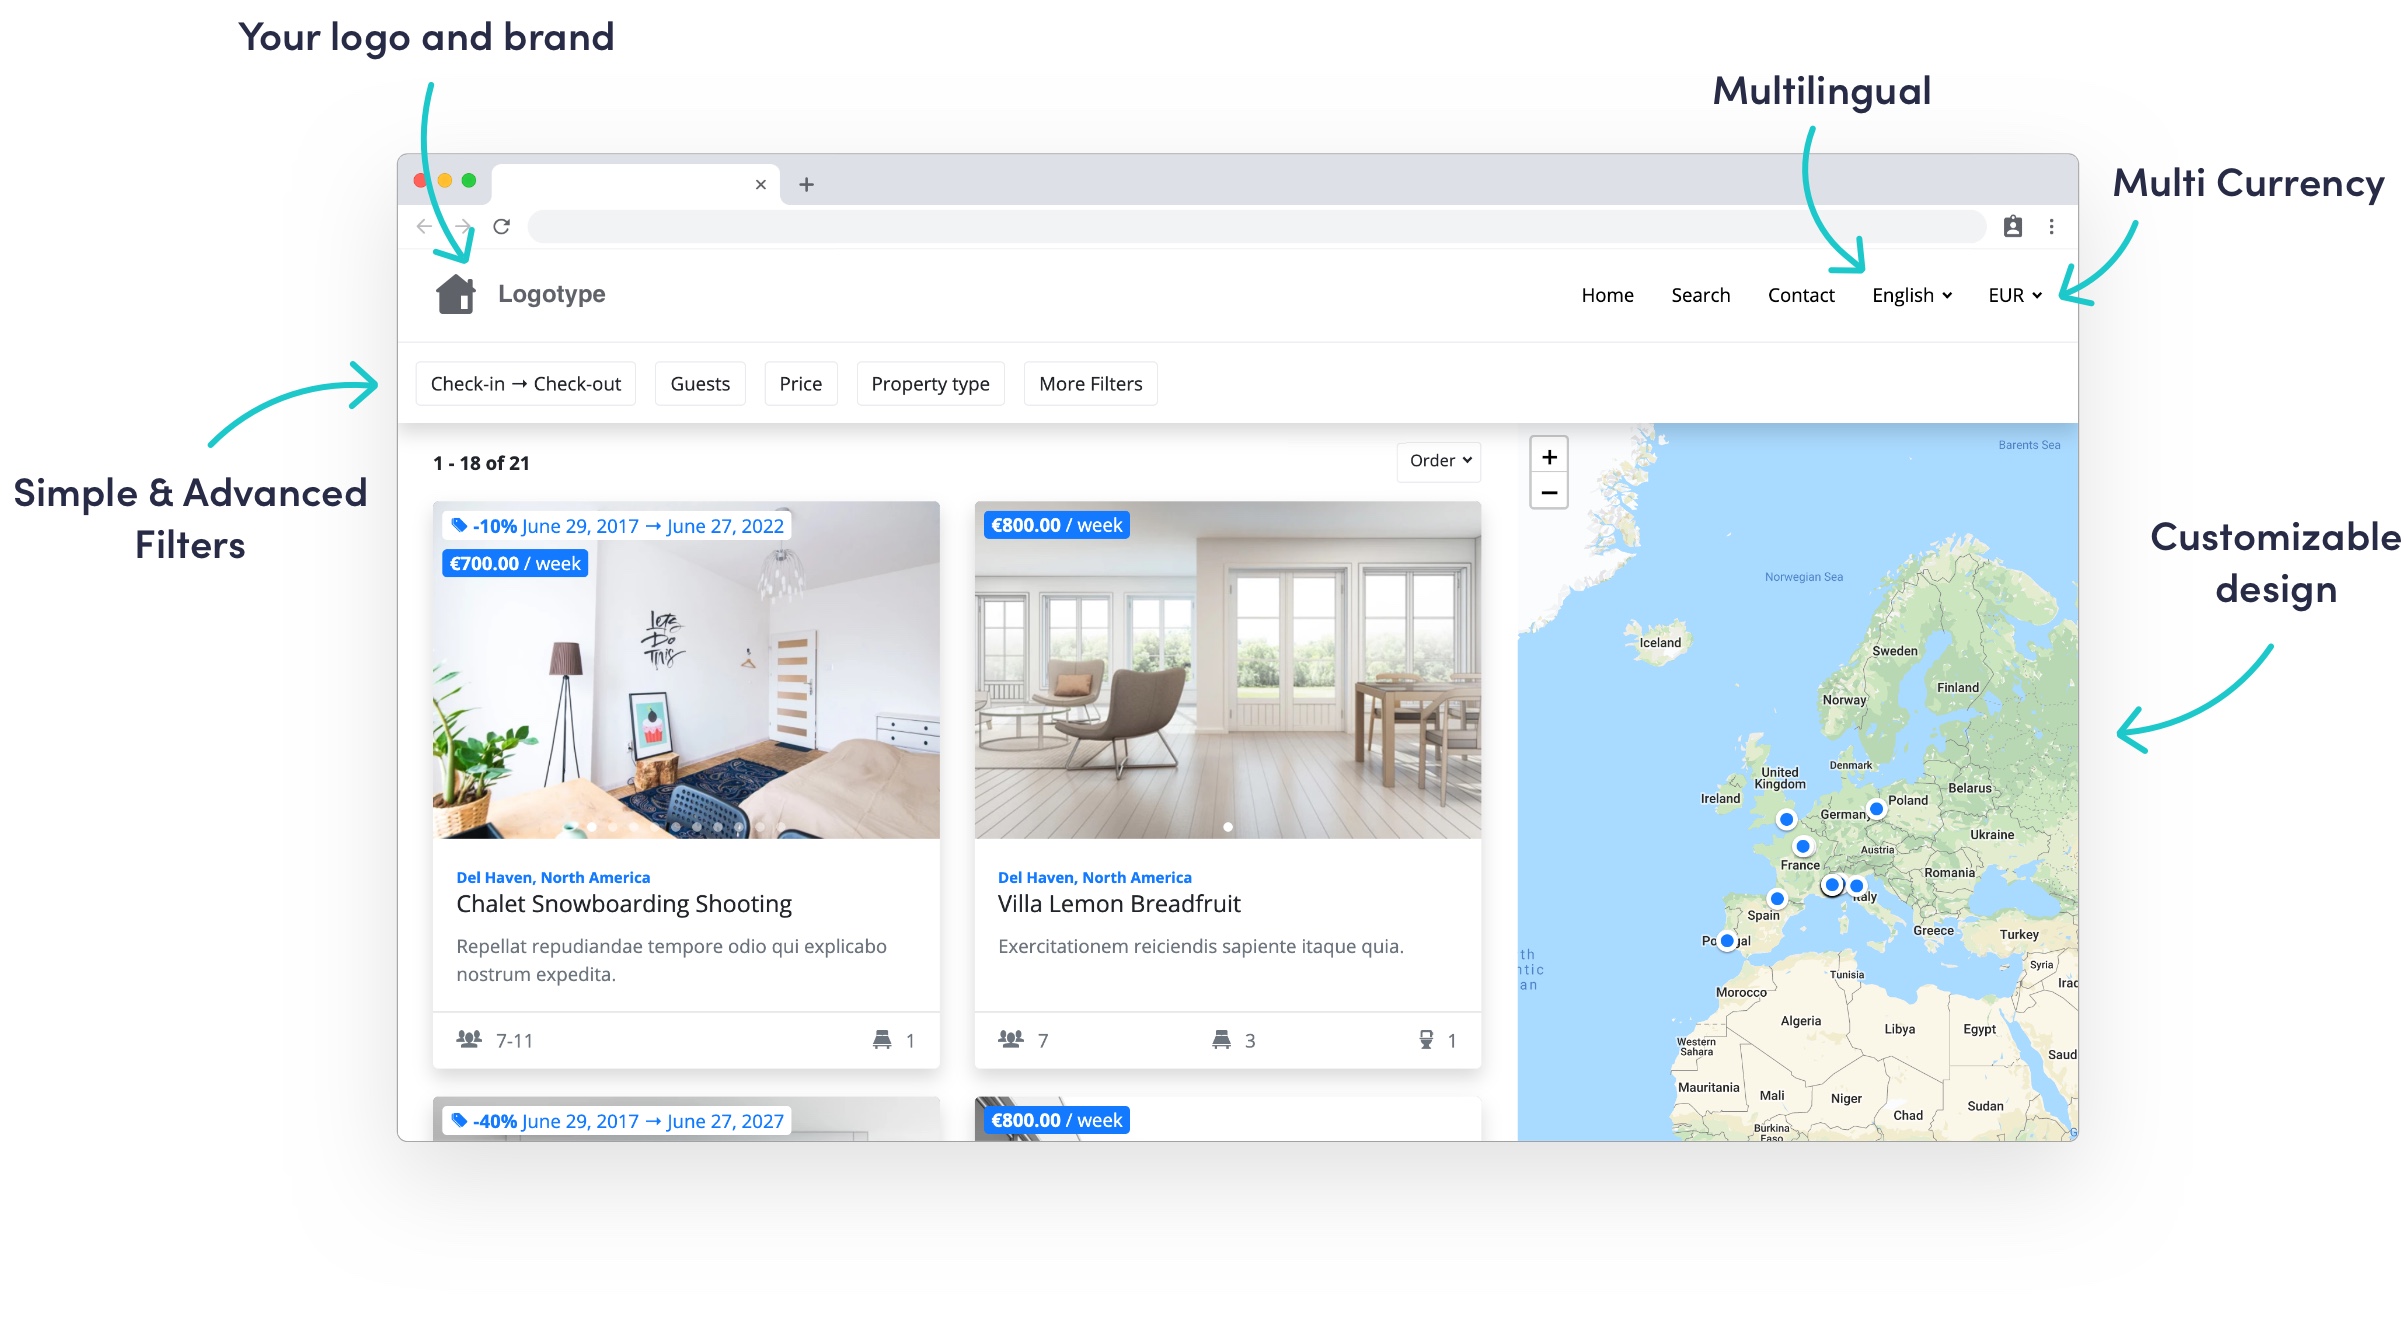The width and height of the screenshot is (2404, 1324).
Task: Click the 'Exercitationem reiciendis sapiente' description text
Action: [1201, 946]
